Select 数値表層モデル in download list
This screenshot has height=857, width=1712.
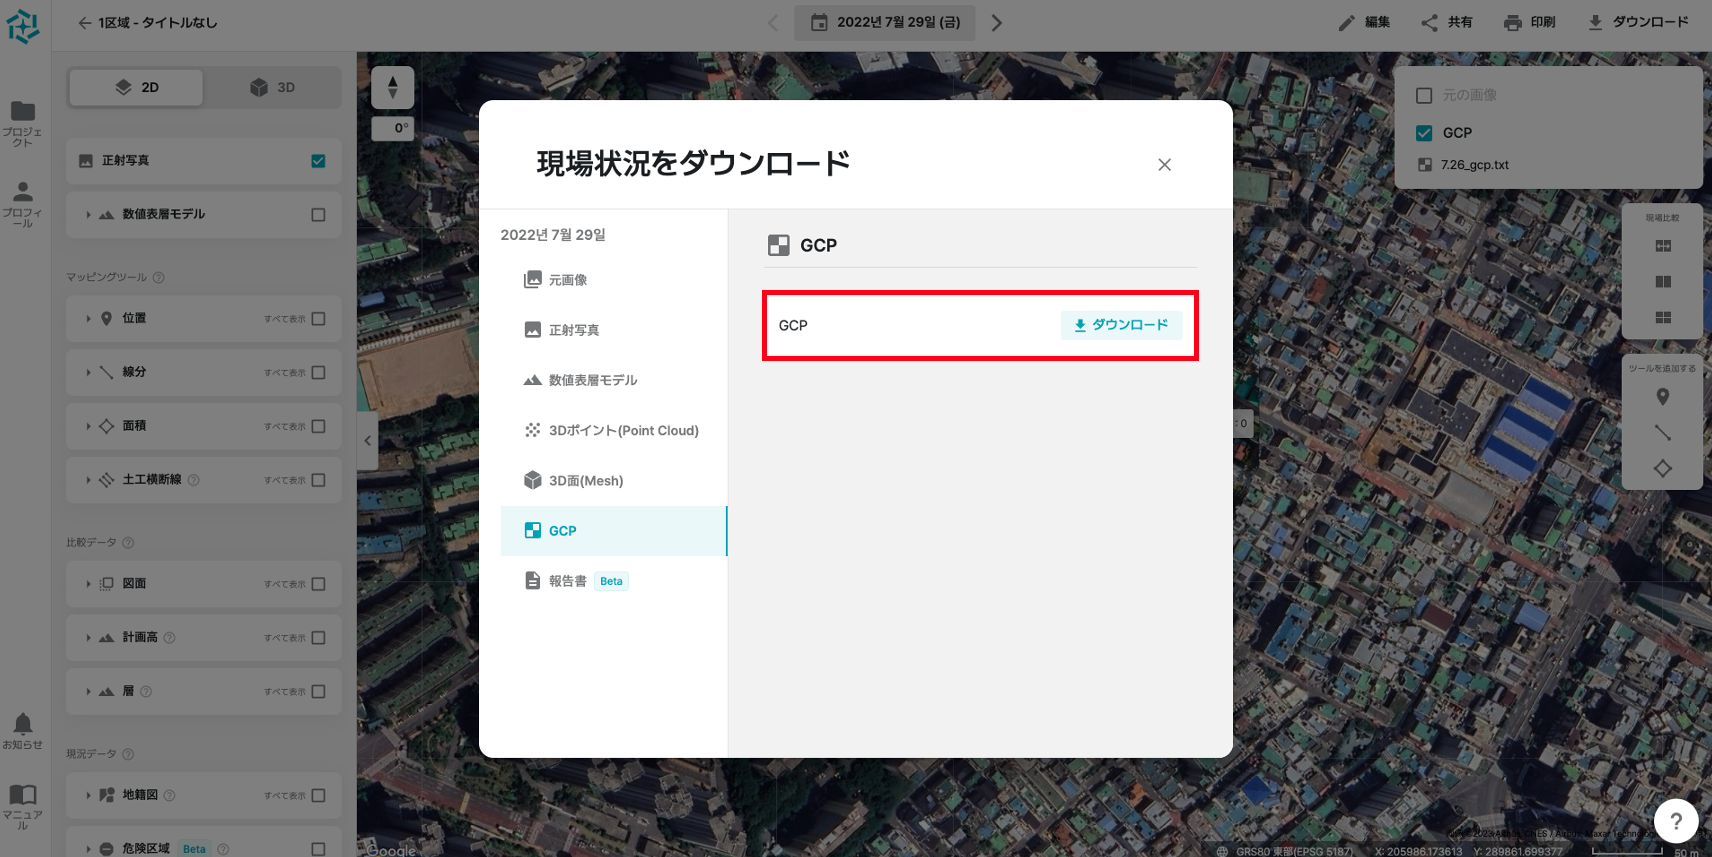coord(613,380)
